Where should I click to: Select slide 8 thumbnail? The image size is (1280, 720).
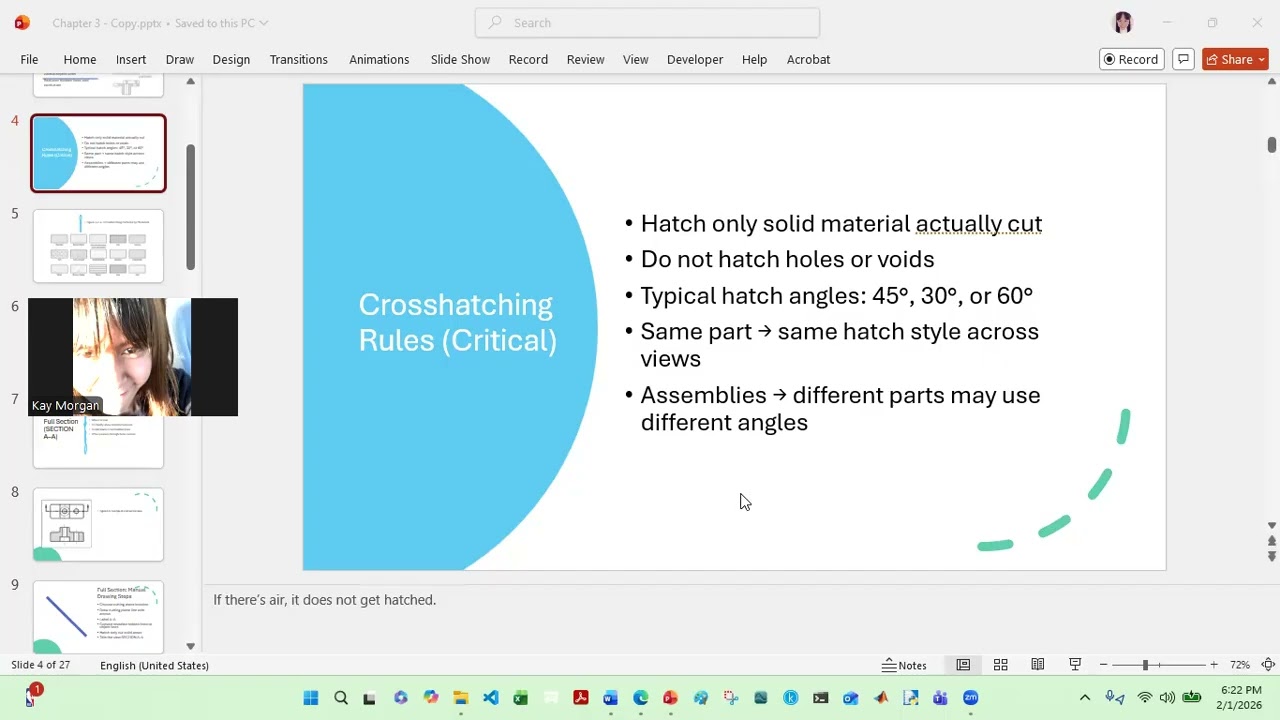[x=98, y=525]
